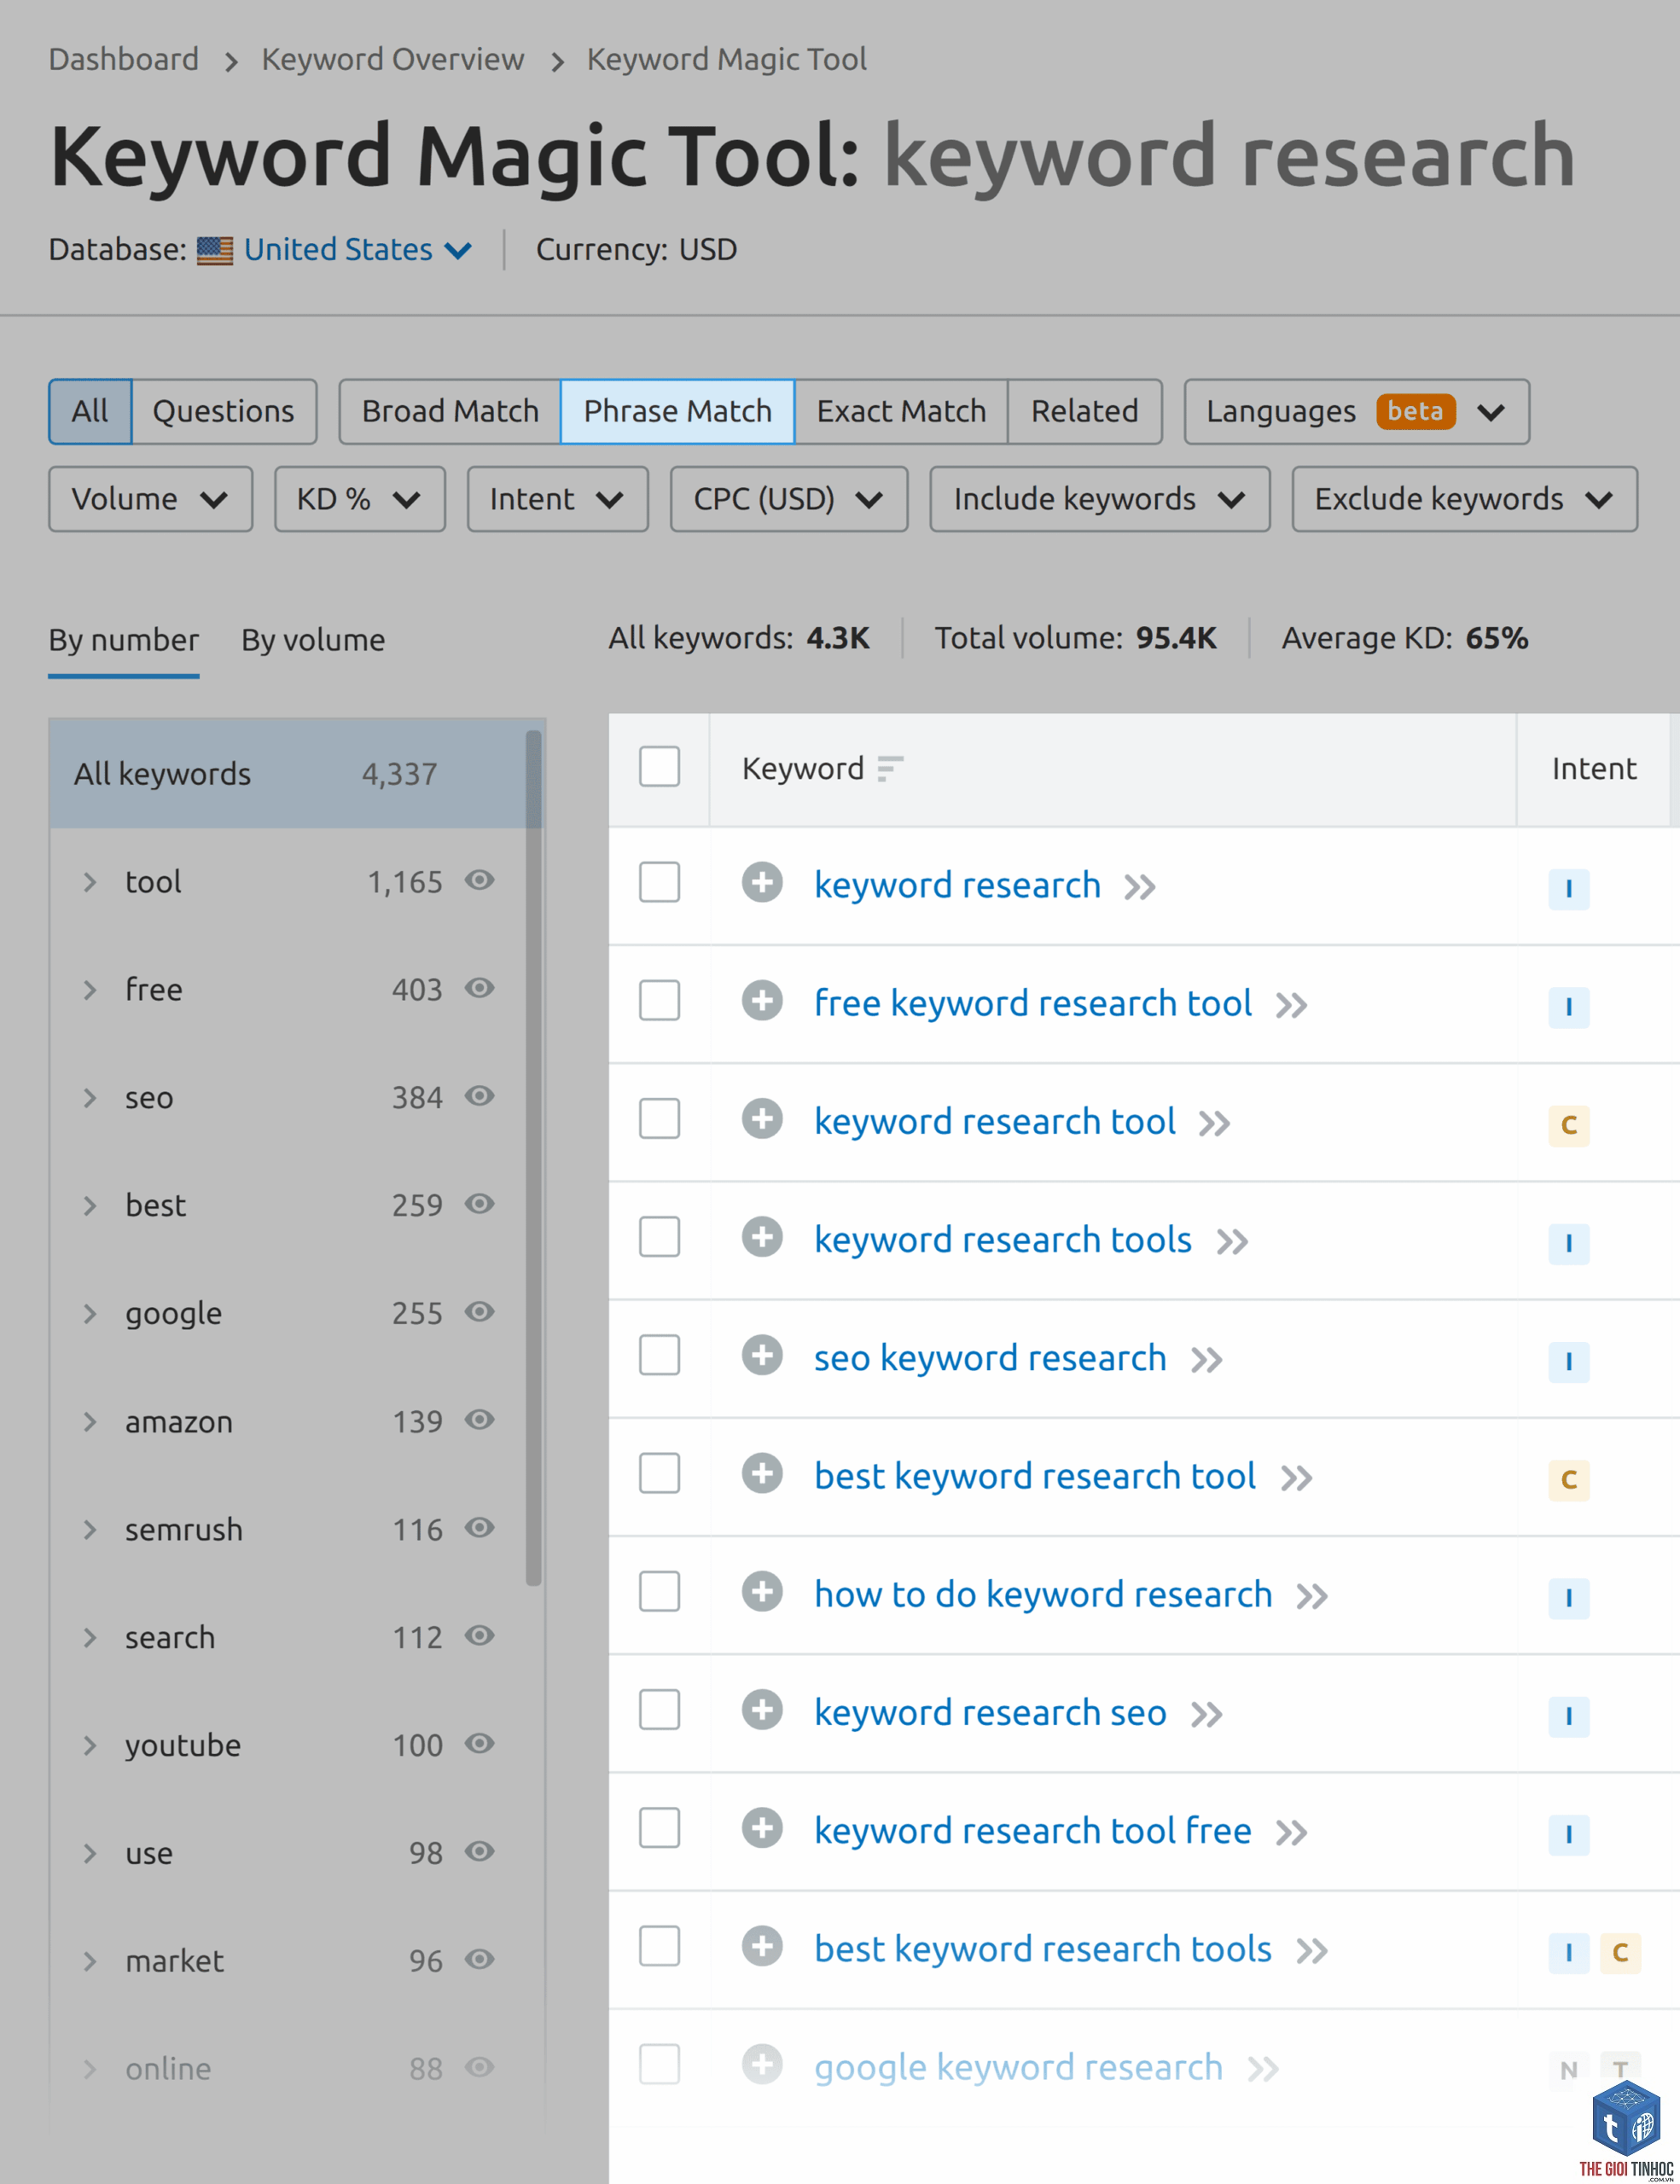1680x2184 pixels.
Task: Click the 'All' filter button
Action: pyautogui.click(x=90, y=411)
